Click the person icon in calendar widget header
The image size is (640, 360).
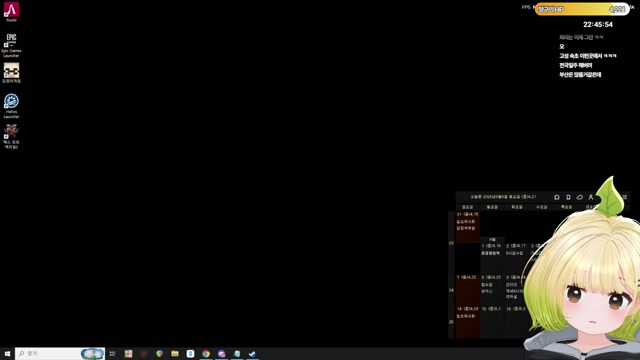(591, 197)
